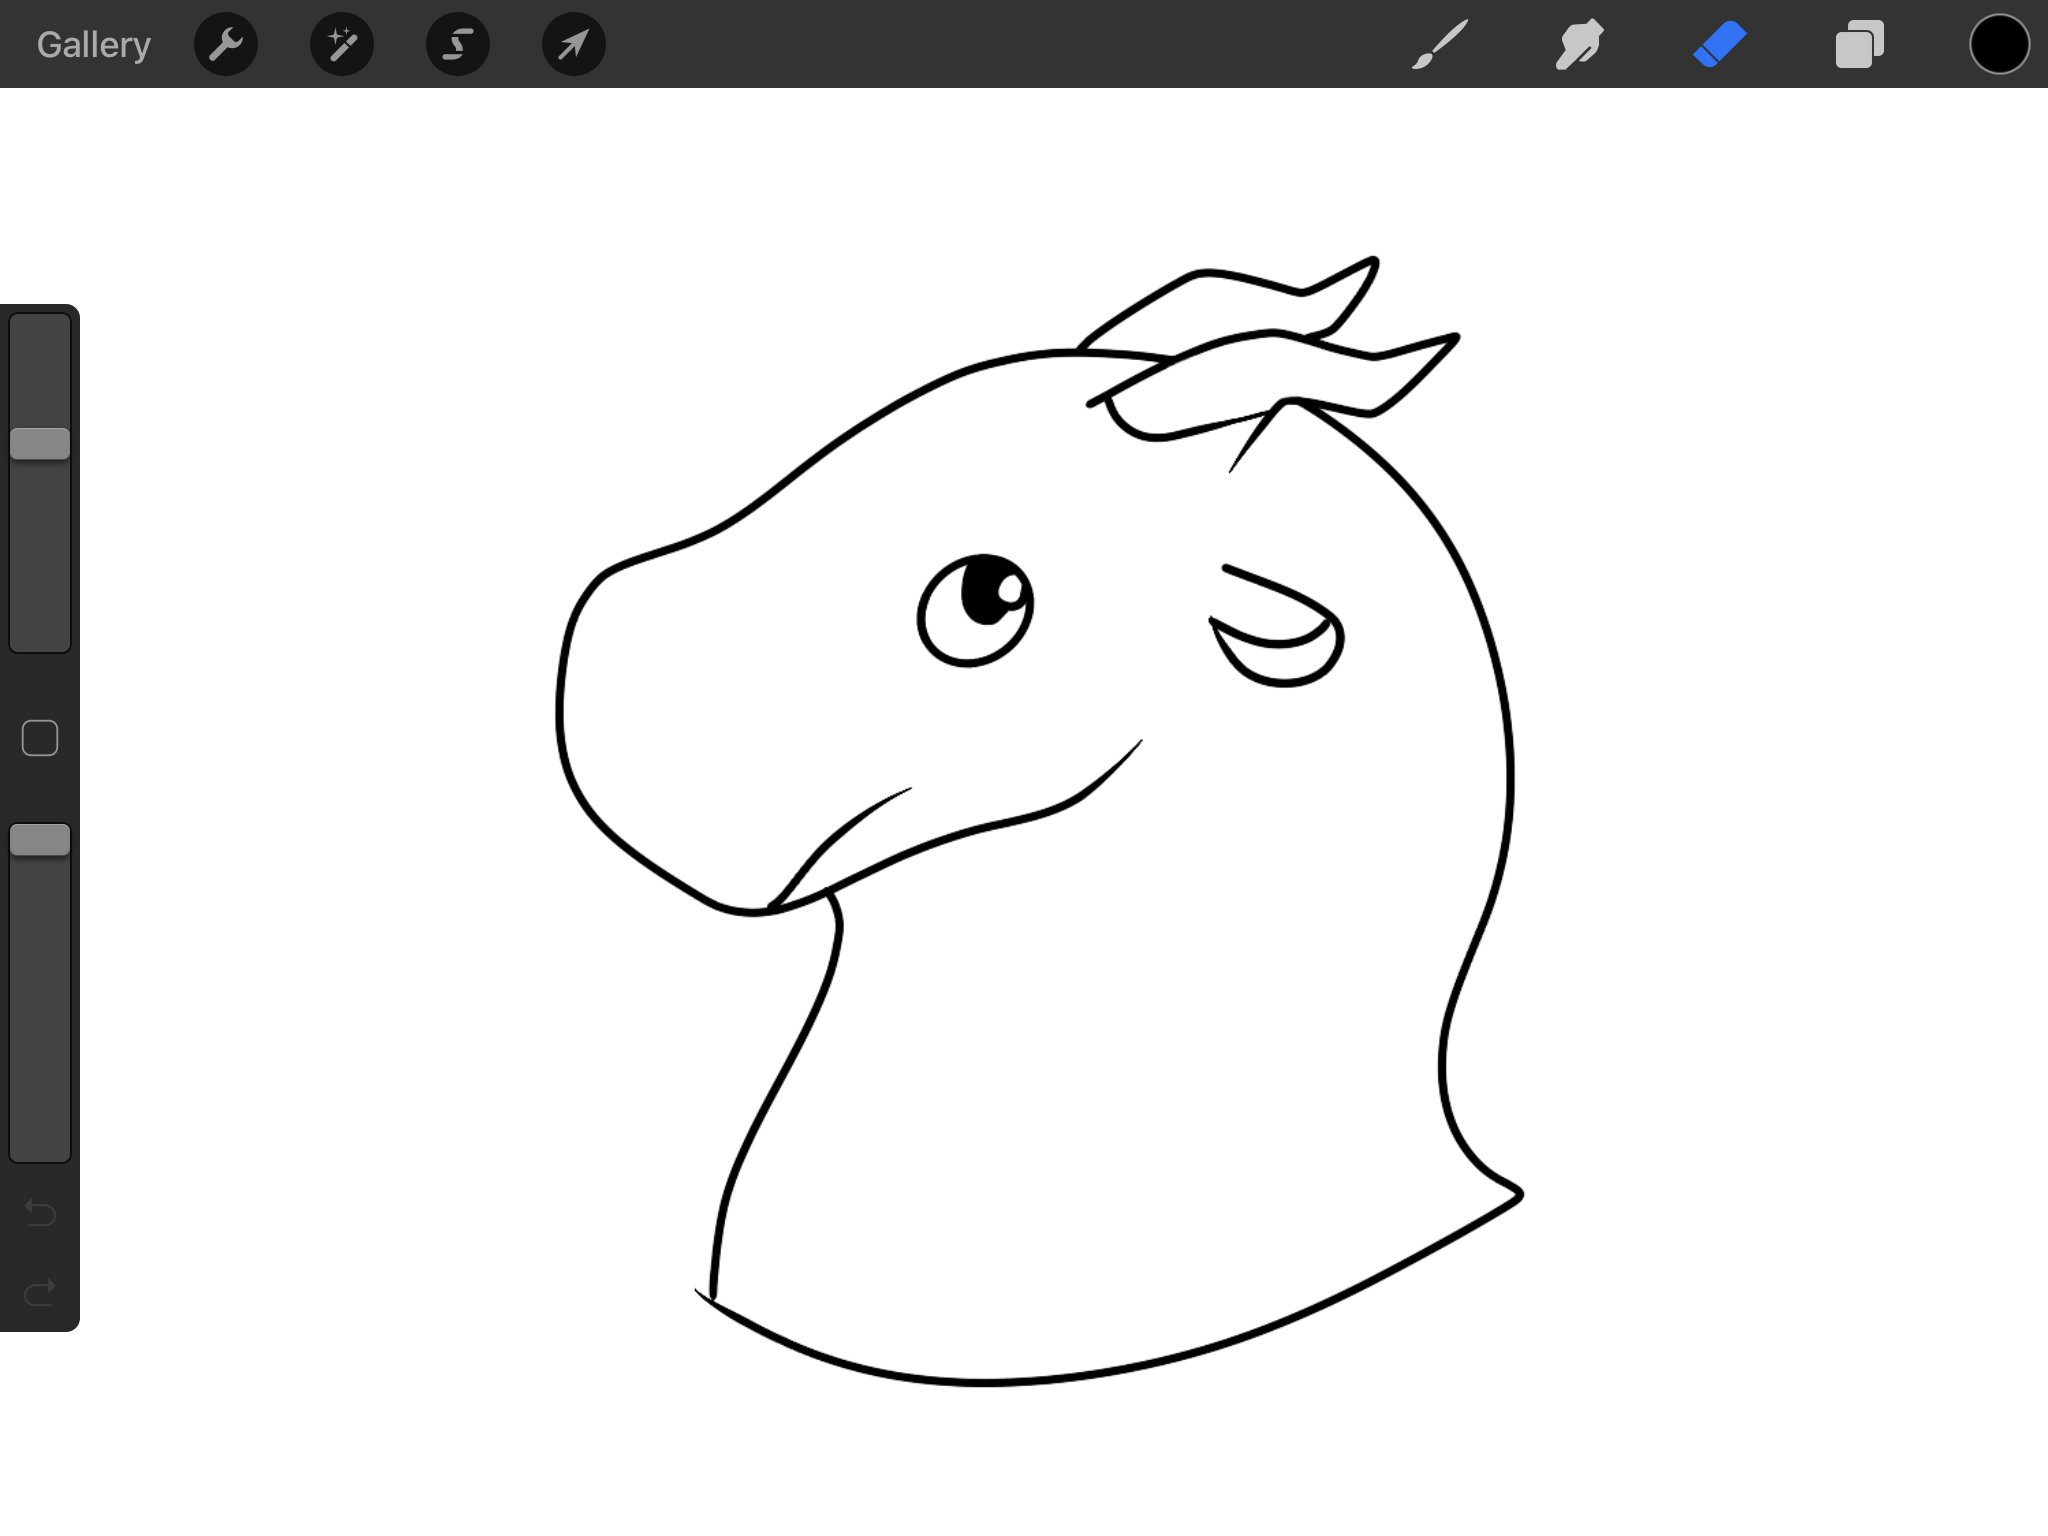
Task: Click the bottom of the opacity slider track
Action: coord(40,1145)
